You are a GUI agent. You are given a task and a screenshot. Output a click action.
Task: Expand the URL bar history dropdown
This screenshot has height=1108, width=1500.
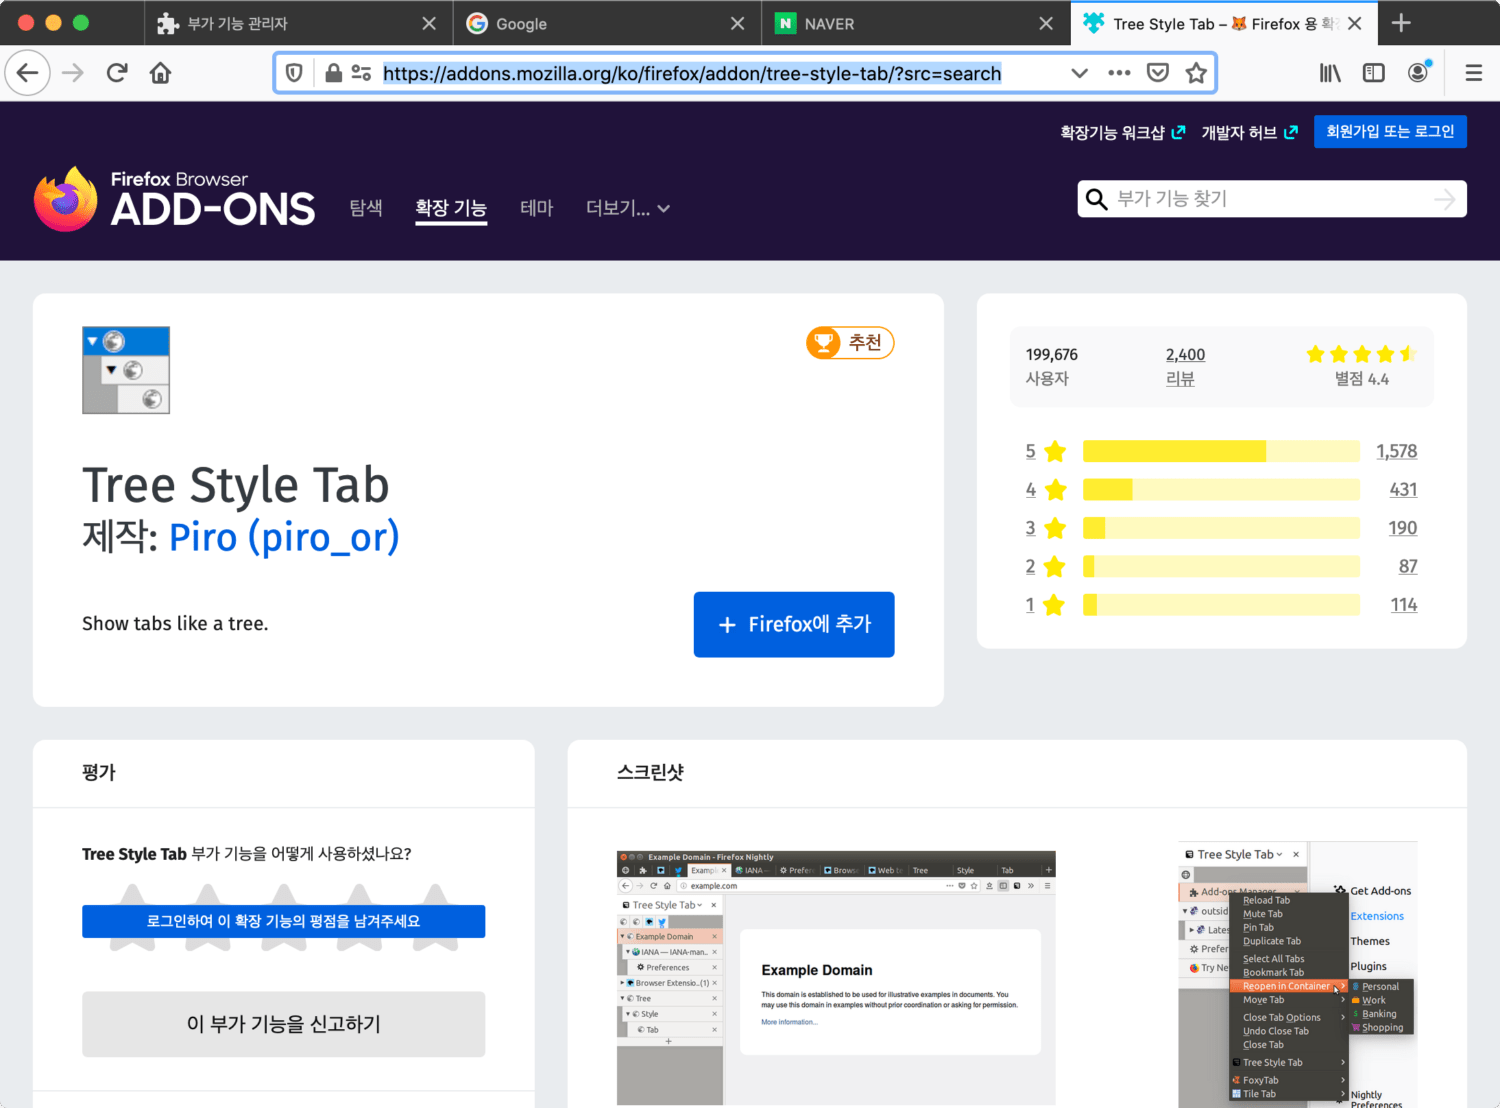coord(1079,73)
